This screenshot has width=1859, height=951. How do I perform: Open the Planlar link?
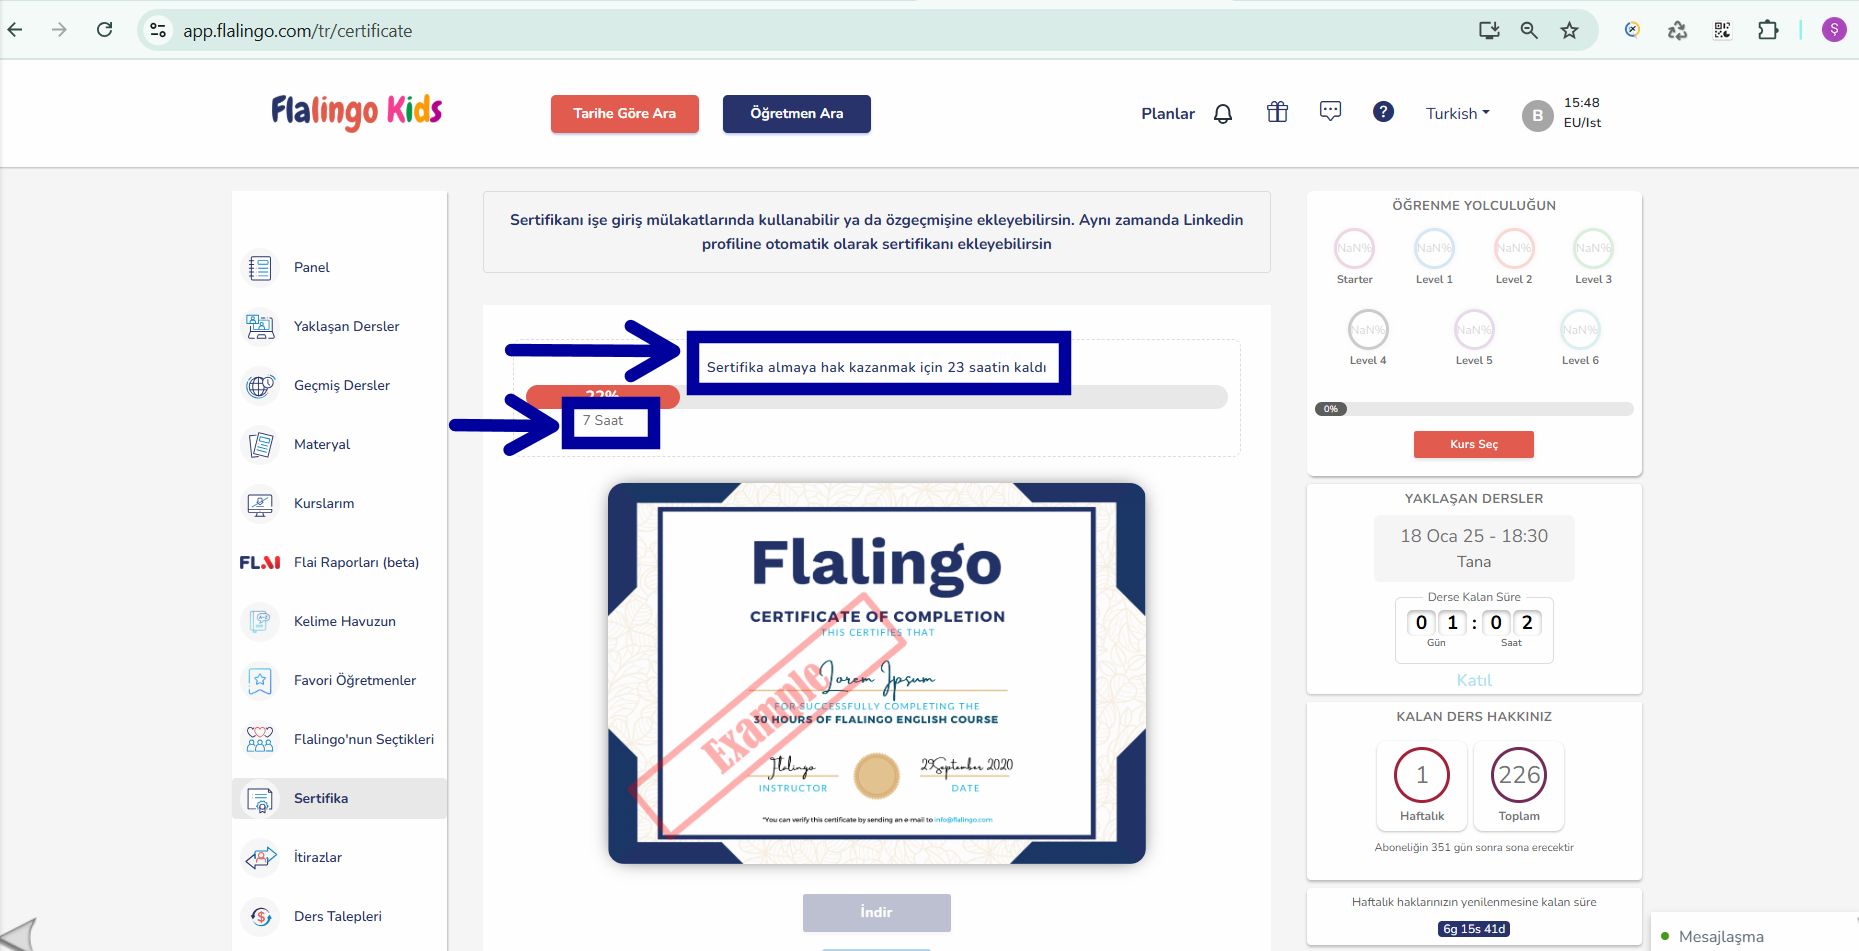(1168, 114)
